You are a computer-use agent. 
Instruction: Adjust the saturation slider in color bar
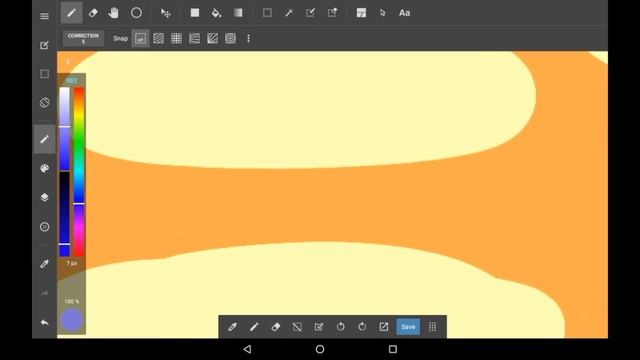[64, 129]
